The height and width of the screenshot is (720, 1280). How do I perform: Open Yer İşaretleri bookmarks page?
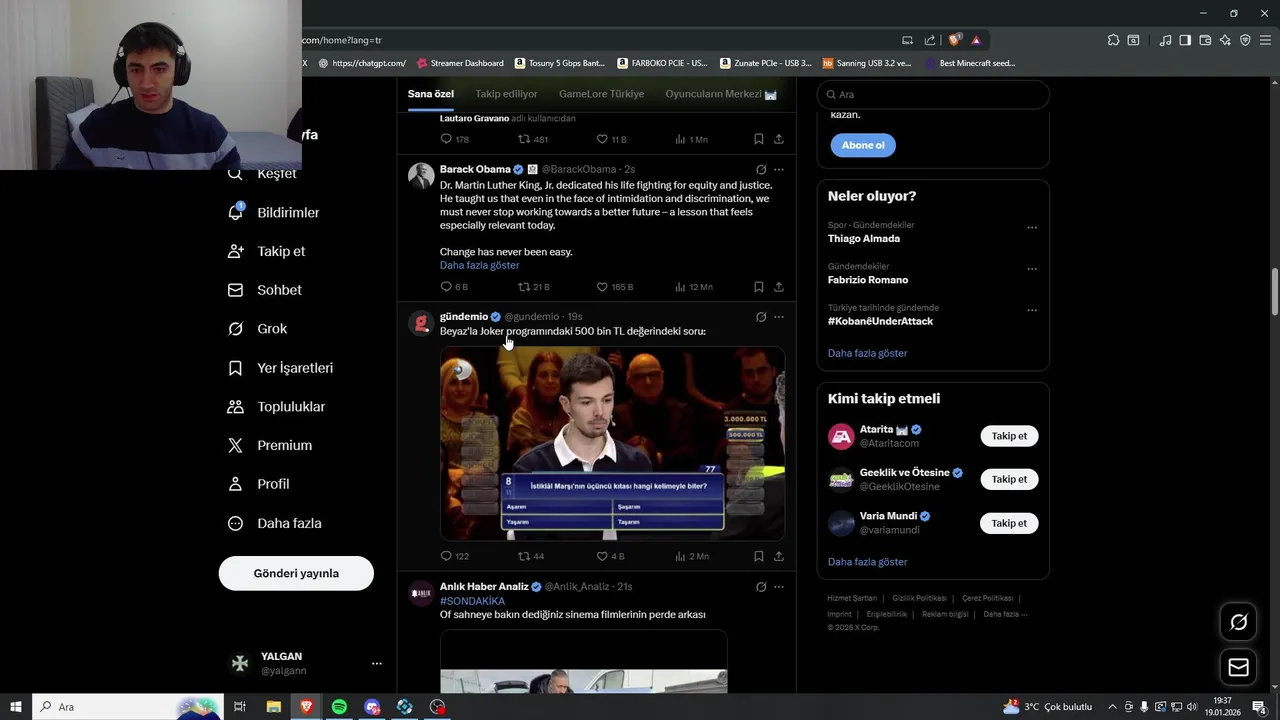coord(281,368)
